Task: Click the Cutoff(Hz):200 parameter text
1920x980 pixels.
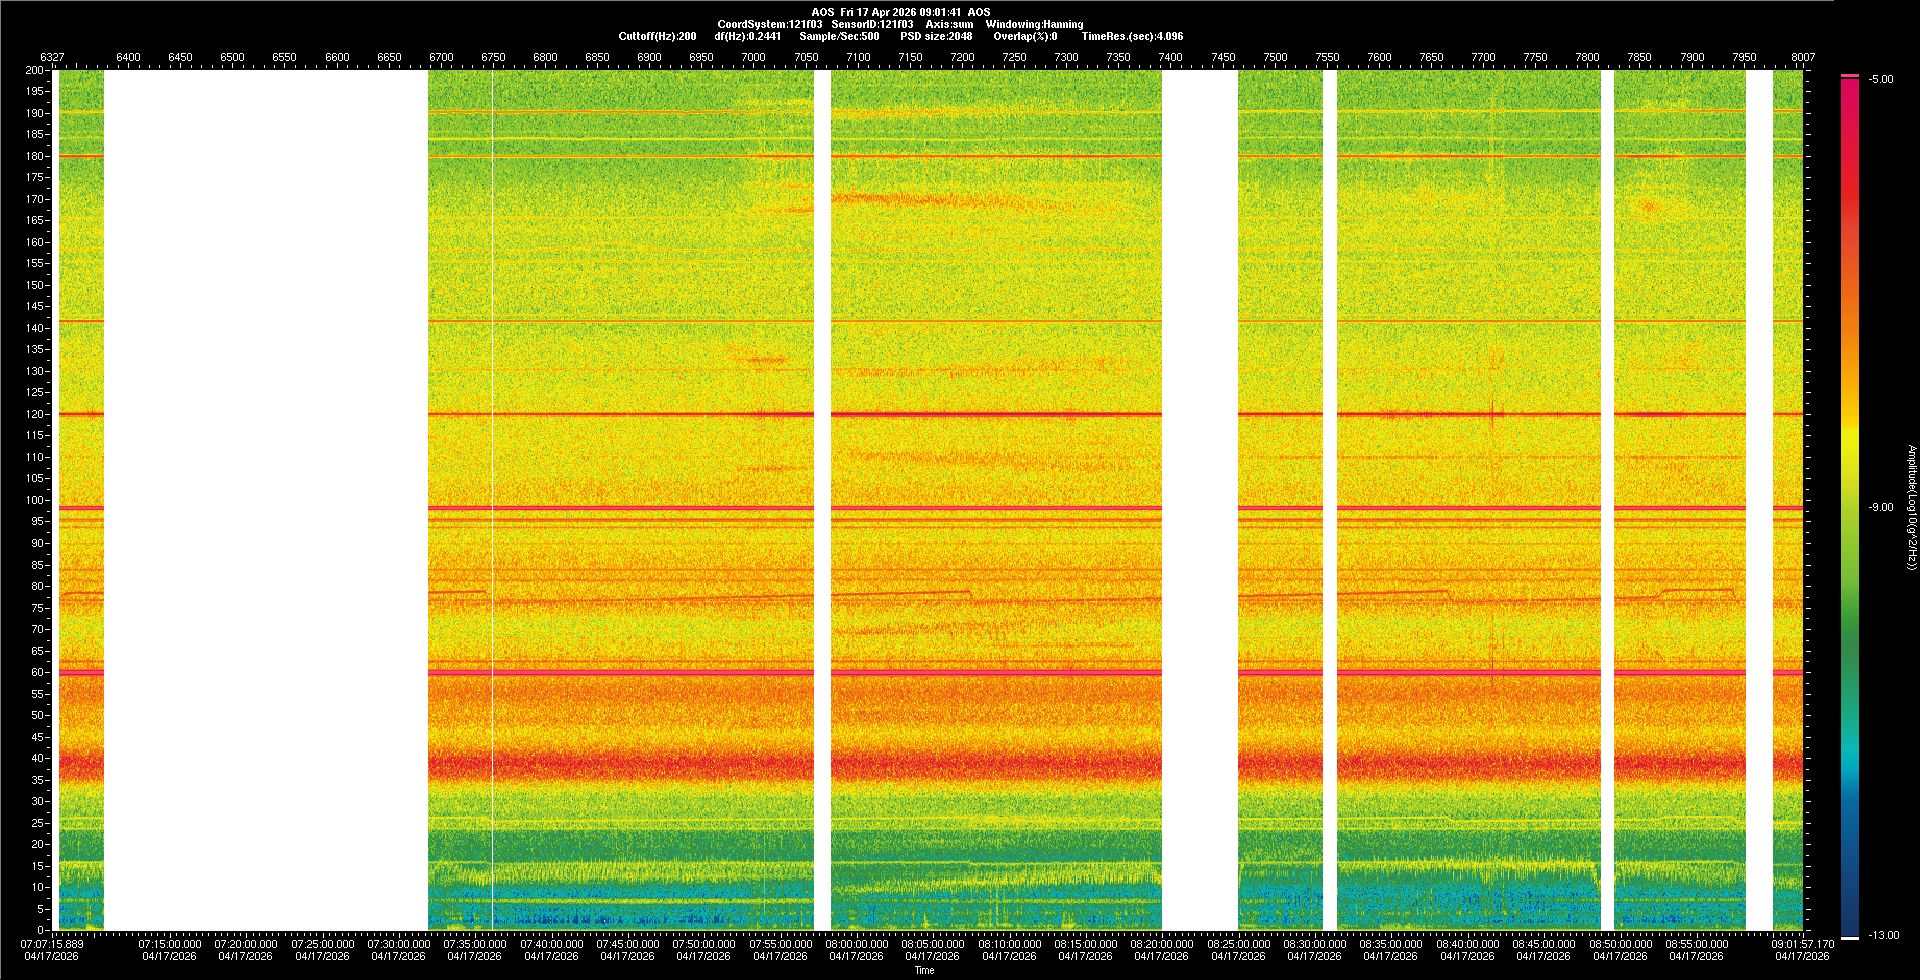Action: [657, 36]
